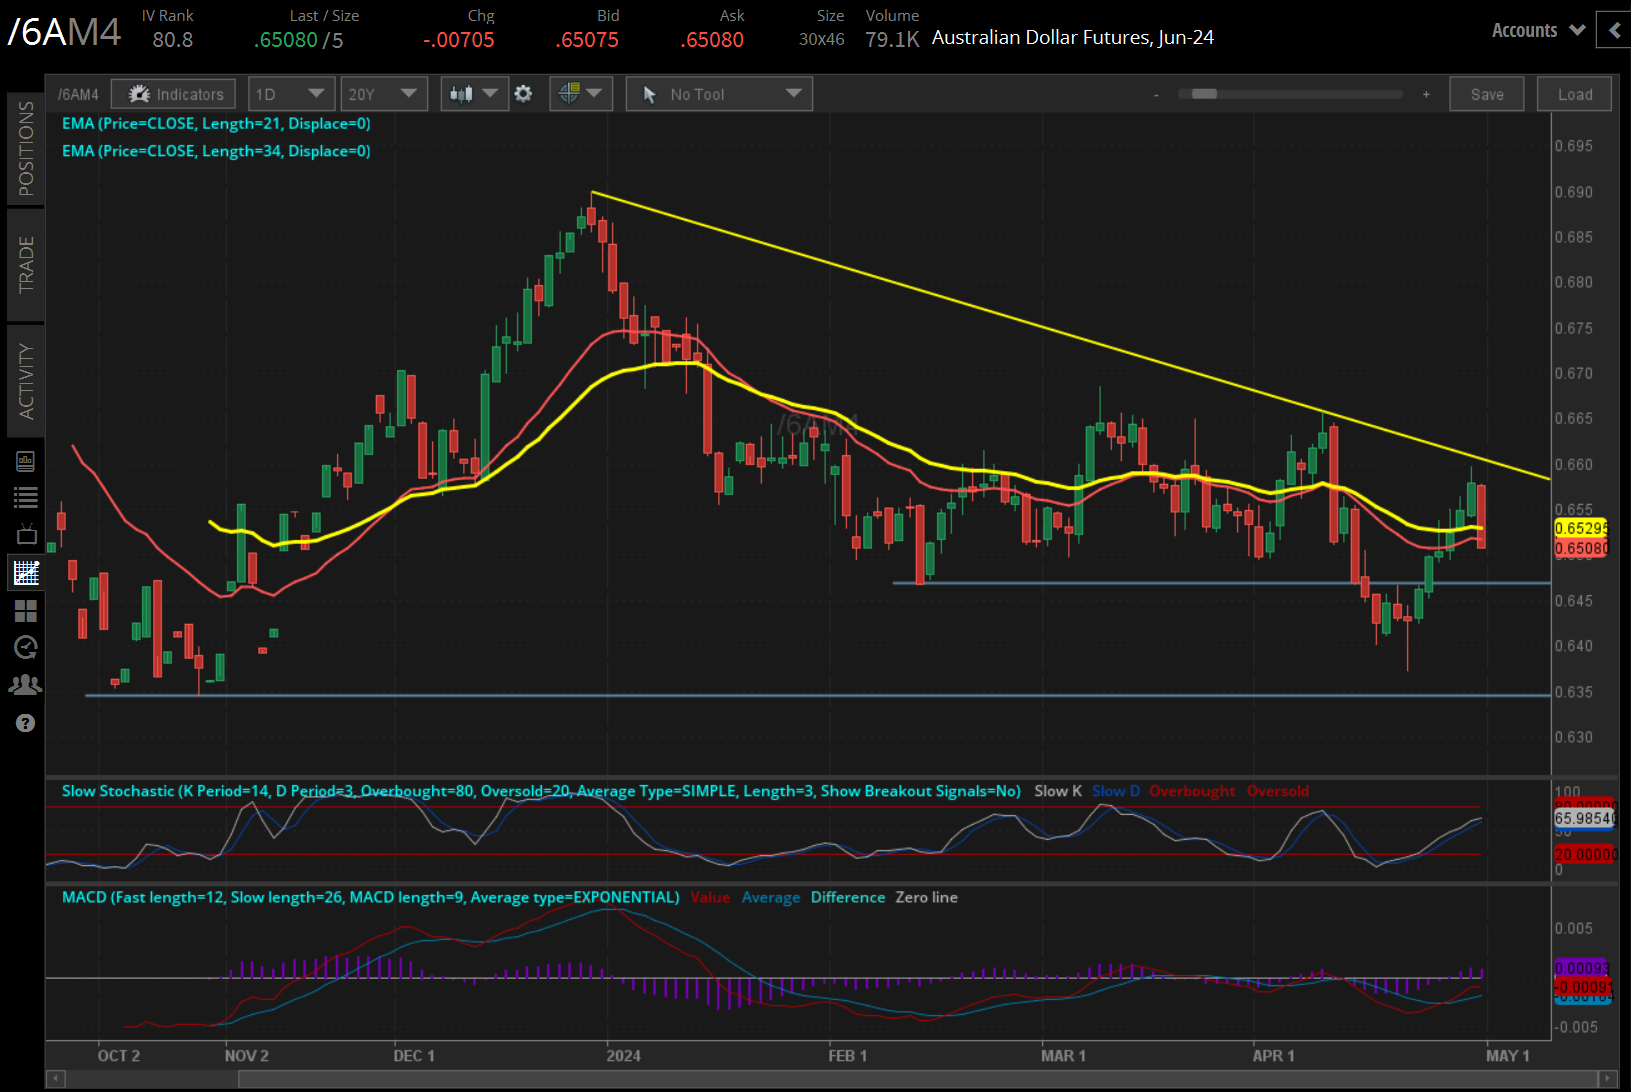Expand the No Tool drawing dropdown

719,94
